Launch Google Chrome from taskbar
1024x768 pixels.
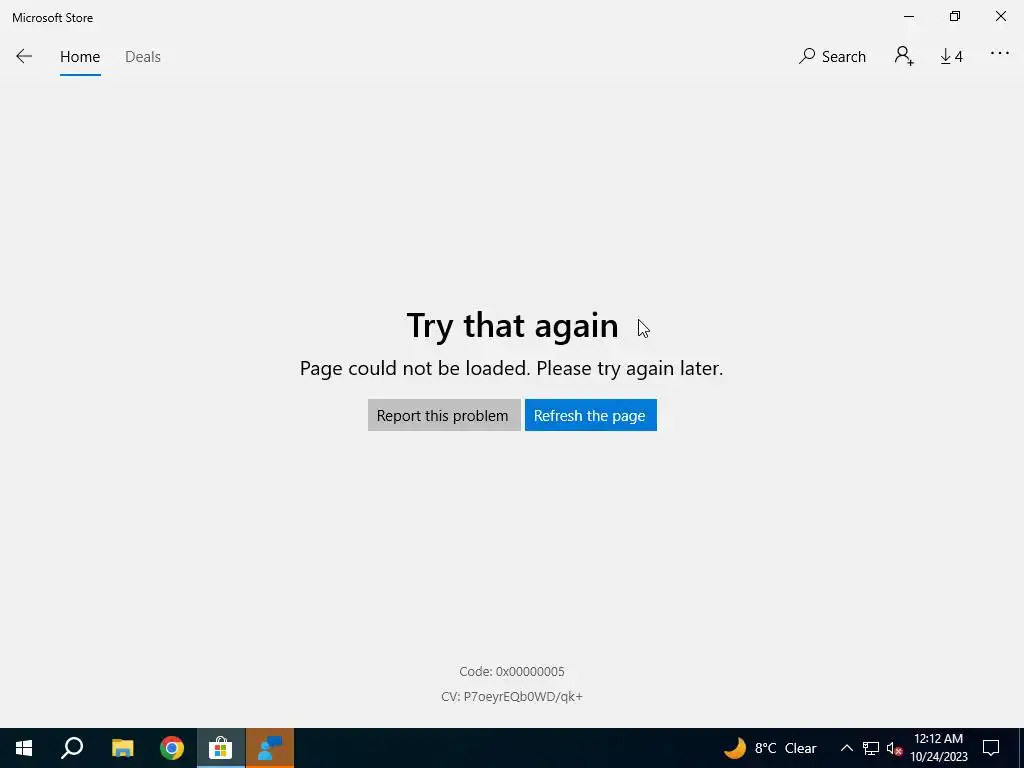(x=172, y=748)
